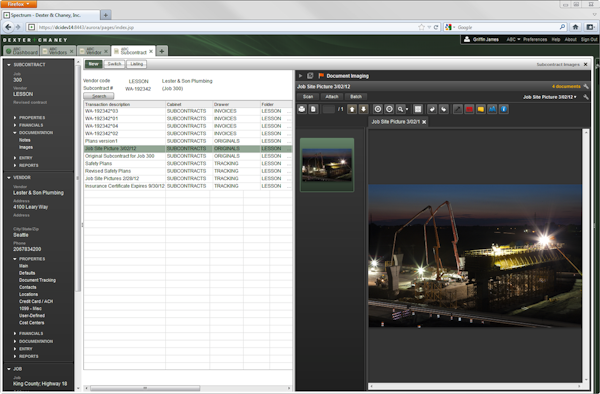This screenshot has height=394, width=600.
Task: Click the second circular zoom icon
Action: coord(389,109)
